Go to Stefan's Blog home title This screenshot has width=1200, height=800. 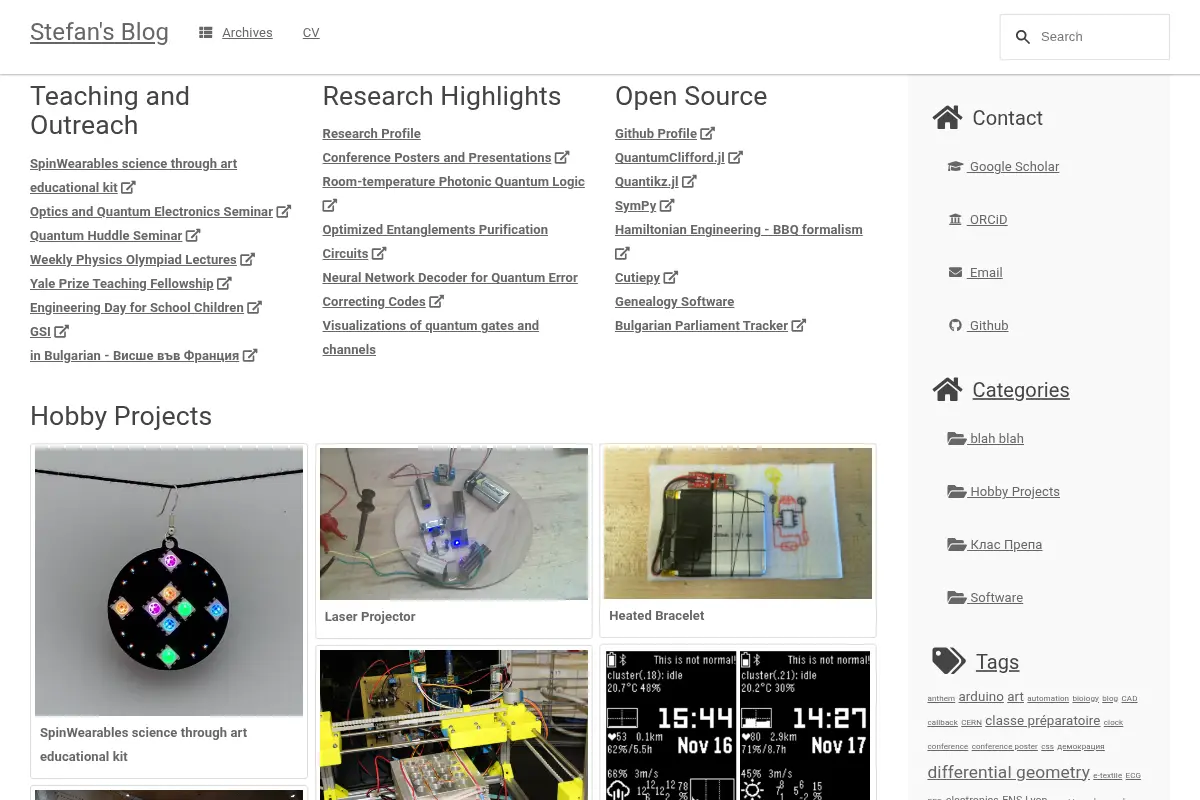(99, 32)
